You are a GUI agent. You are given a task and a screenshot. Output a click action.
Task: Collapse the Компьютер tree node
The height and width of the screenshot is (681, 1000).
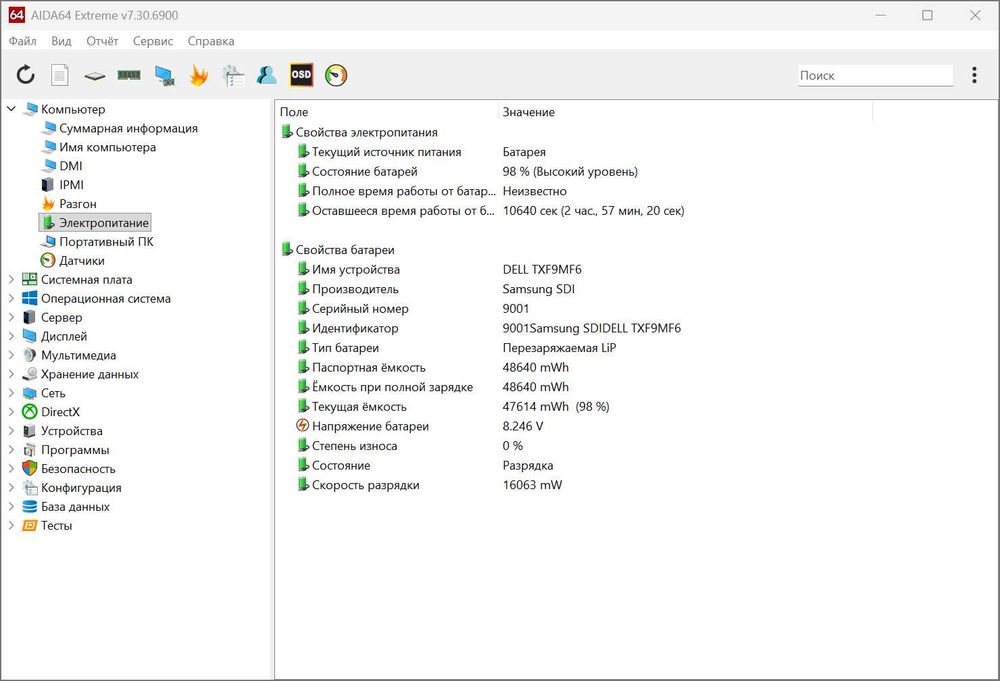[x=11, y=109]
